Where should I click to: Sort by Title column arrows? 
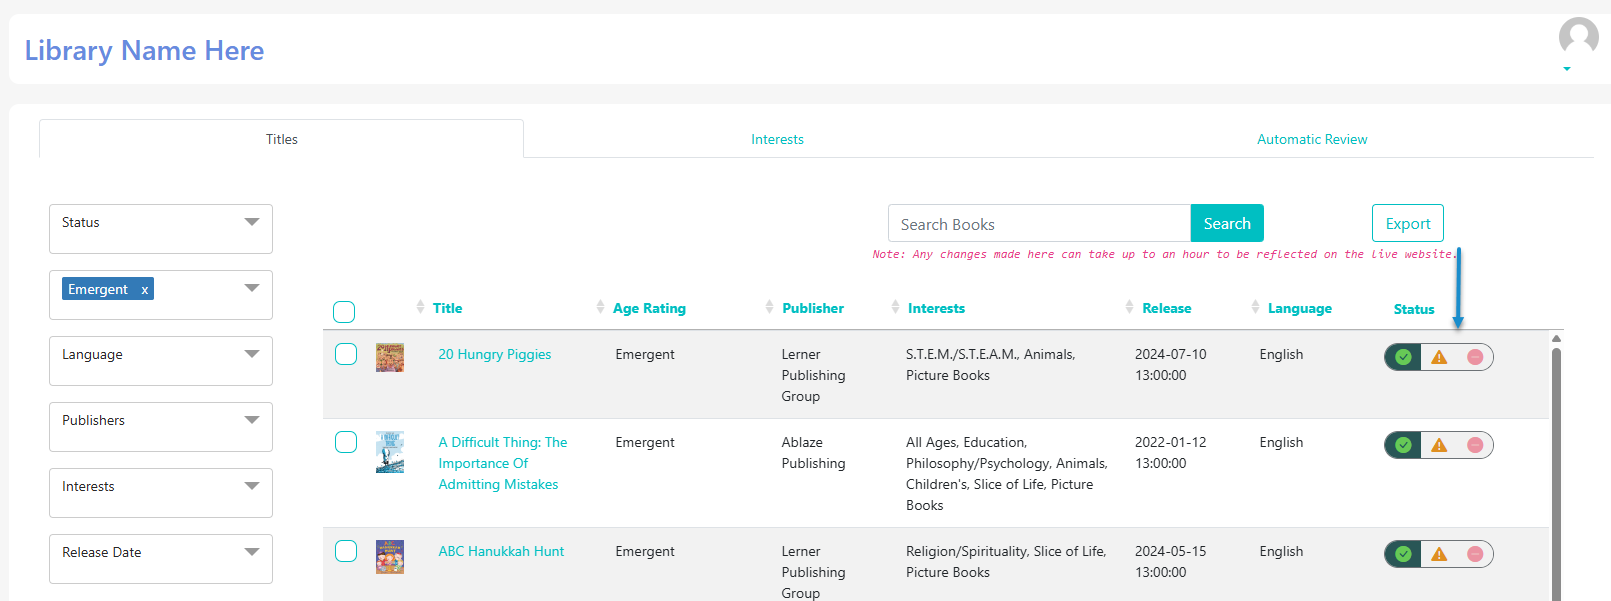420,307
